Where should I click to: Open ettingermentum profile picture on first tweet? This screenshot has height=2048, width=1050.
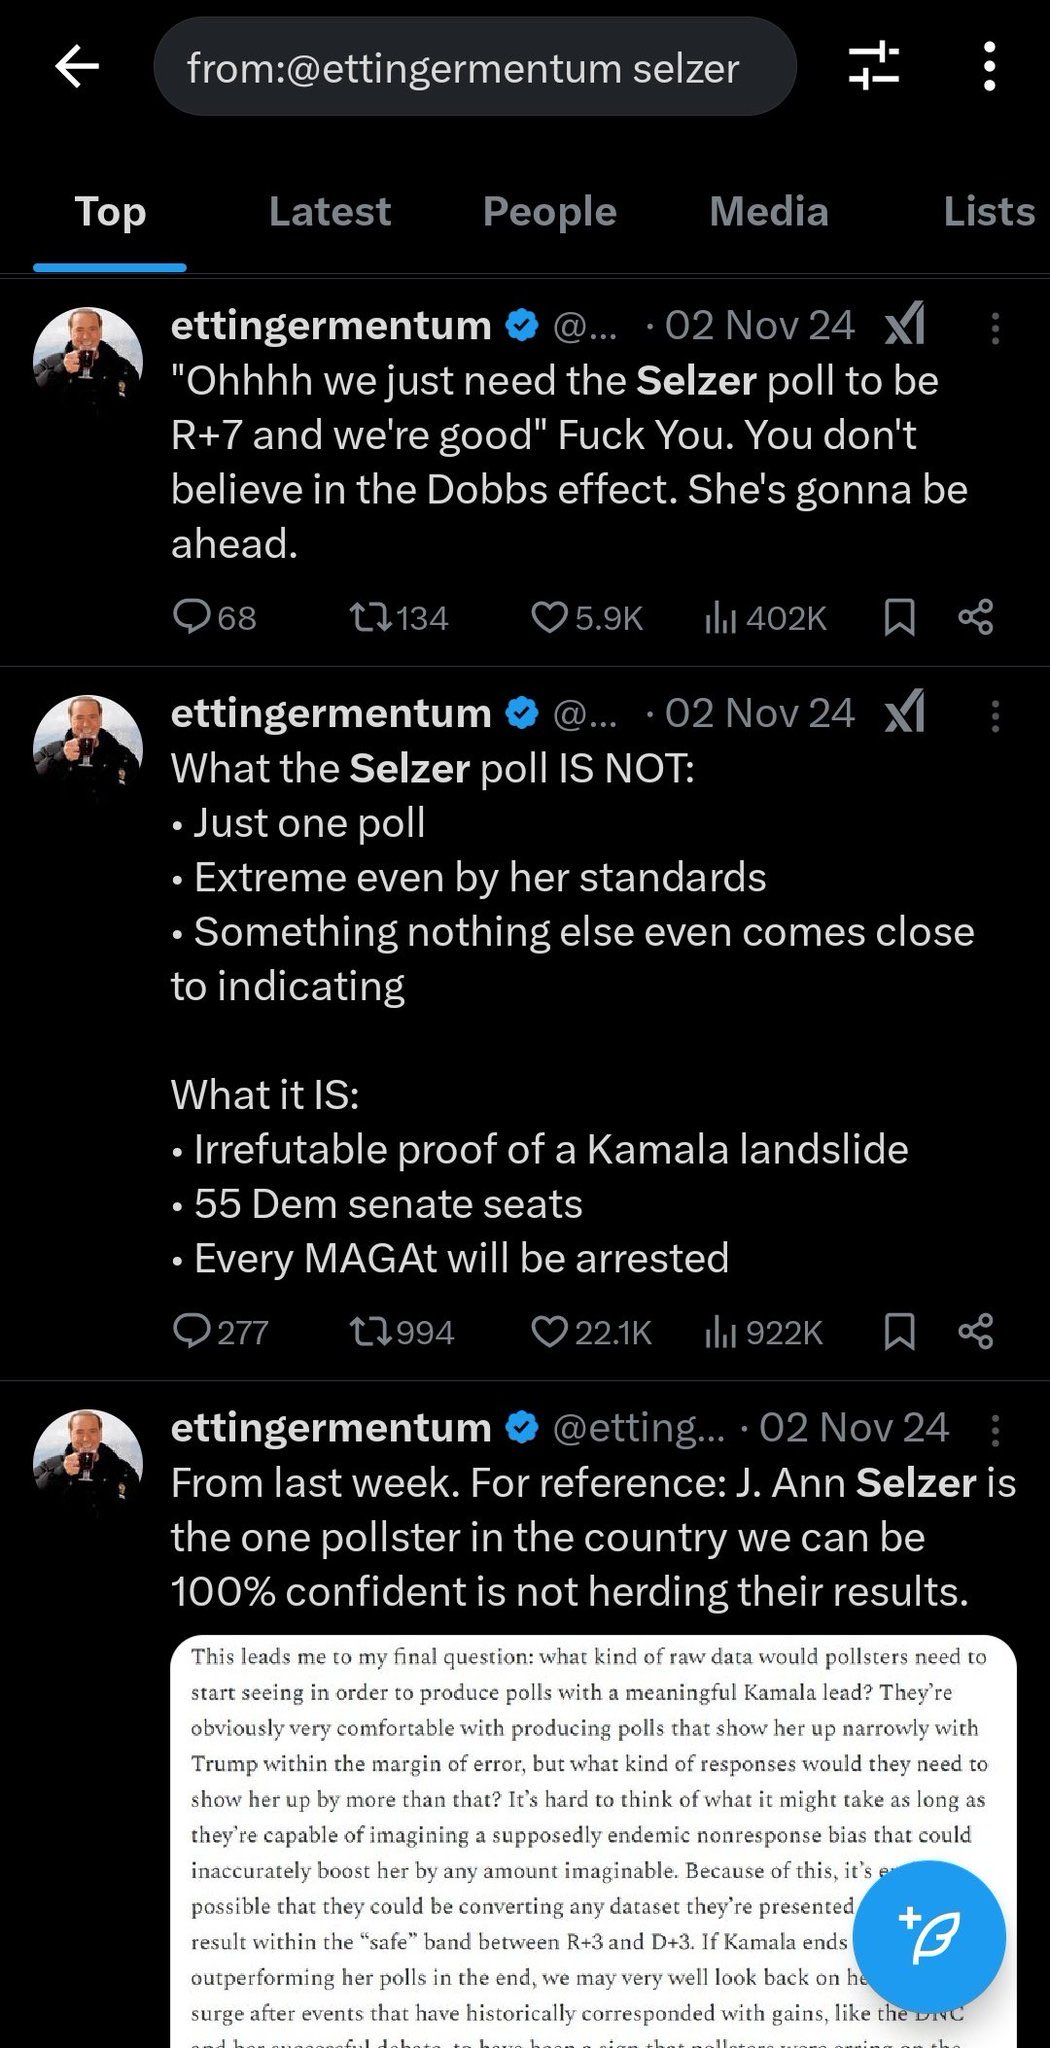[88, 362]
